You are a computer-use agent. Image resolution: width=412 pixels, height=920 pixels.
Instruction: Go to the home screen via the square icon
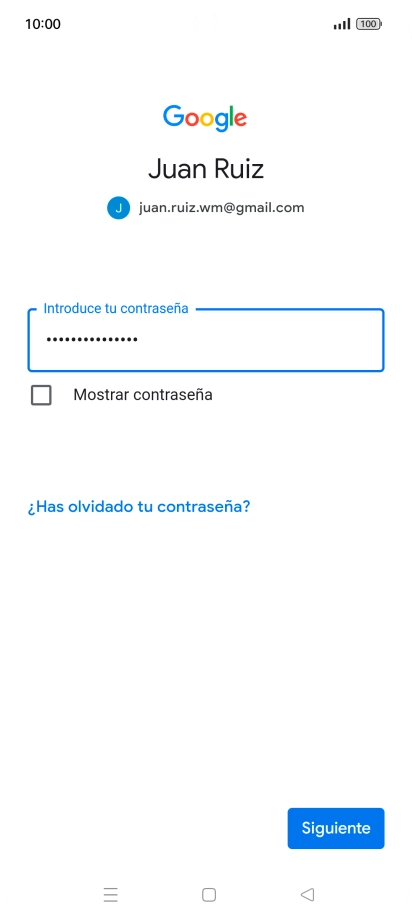click(209, 895)
